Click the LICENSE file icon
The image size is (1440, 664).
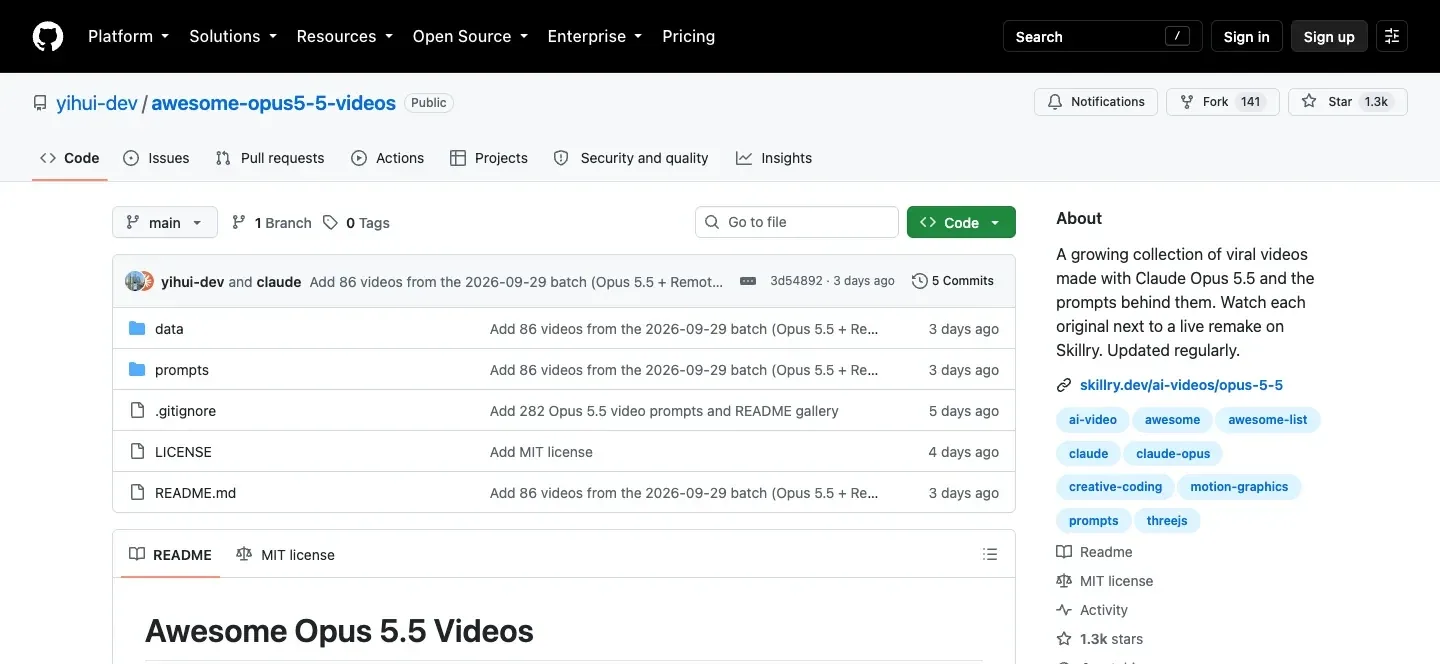137,452
